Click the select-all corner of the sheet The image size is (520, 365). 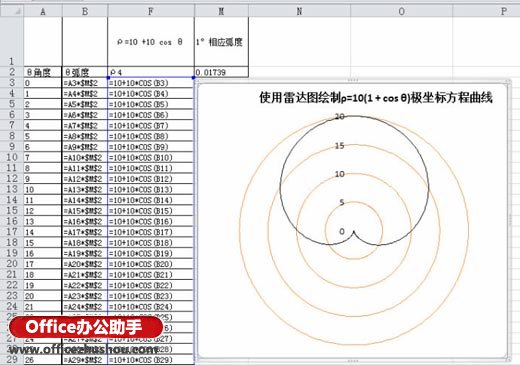(12, 11)
